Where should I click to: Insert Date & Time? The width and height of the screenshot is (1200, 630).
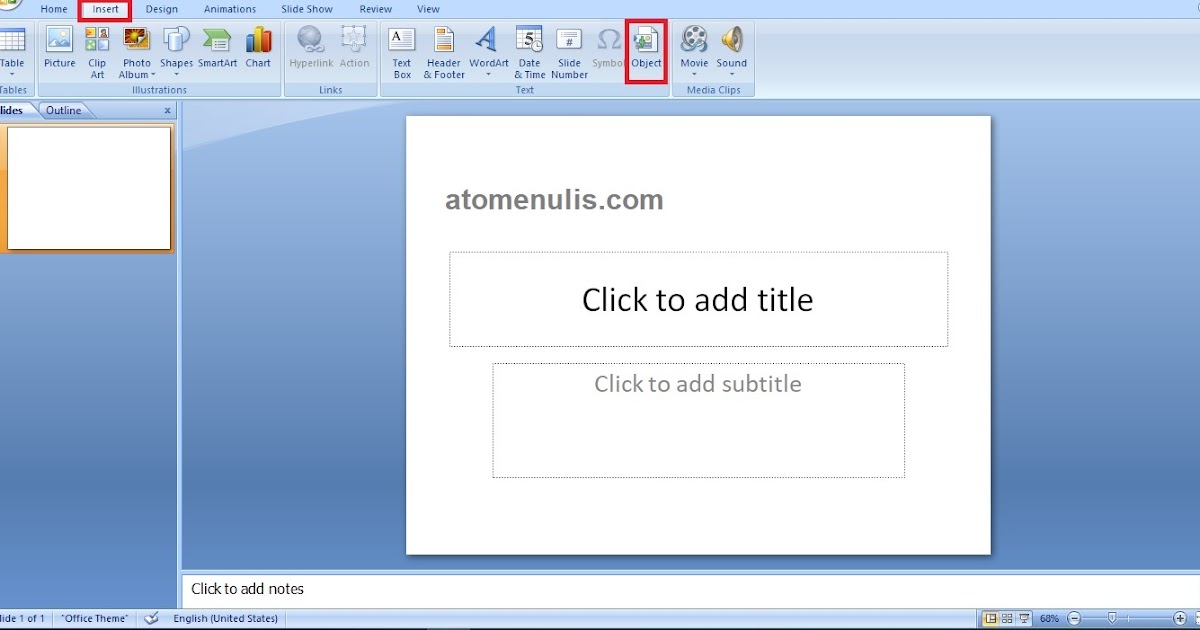coord(530,52)
